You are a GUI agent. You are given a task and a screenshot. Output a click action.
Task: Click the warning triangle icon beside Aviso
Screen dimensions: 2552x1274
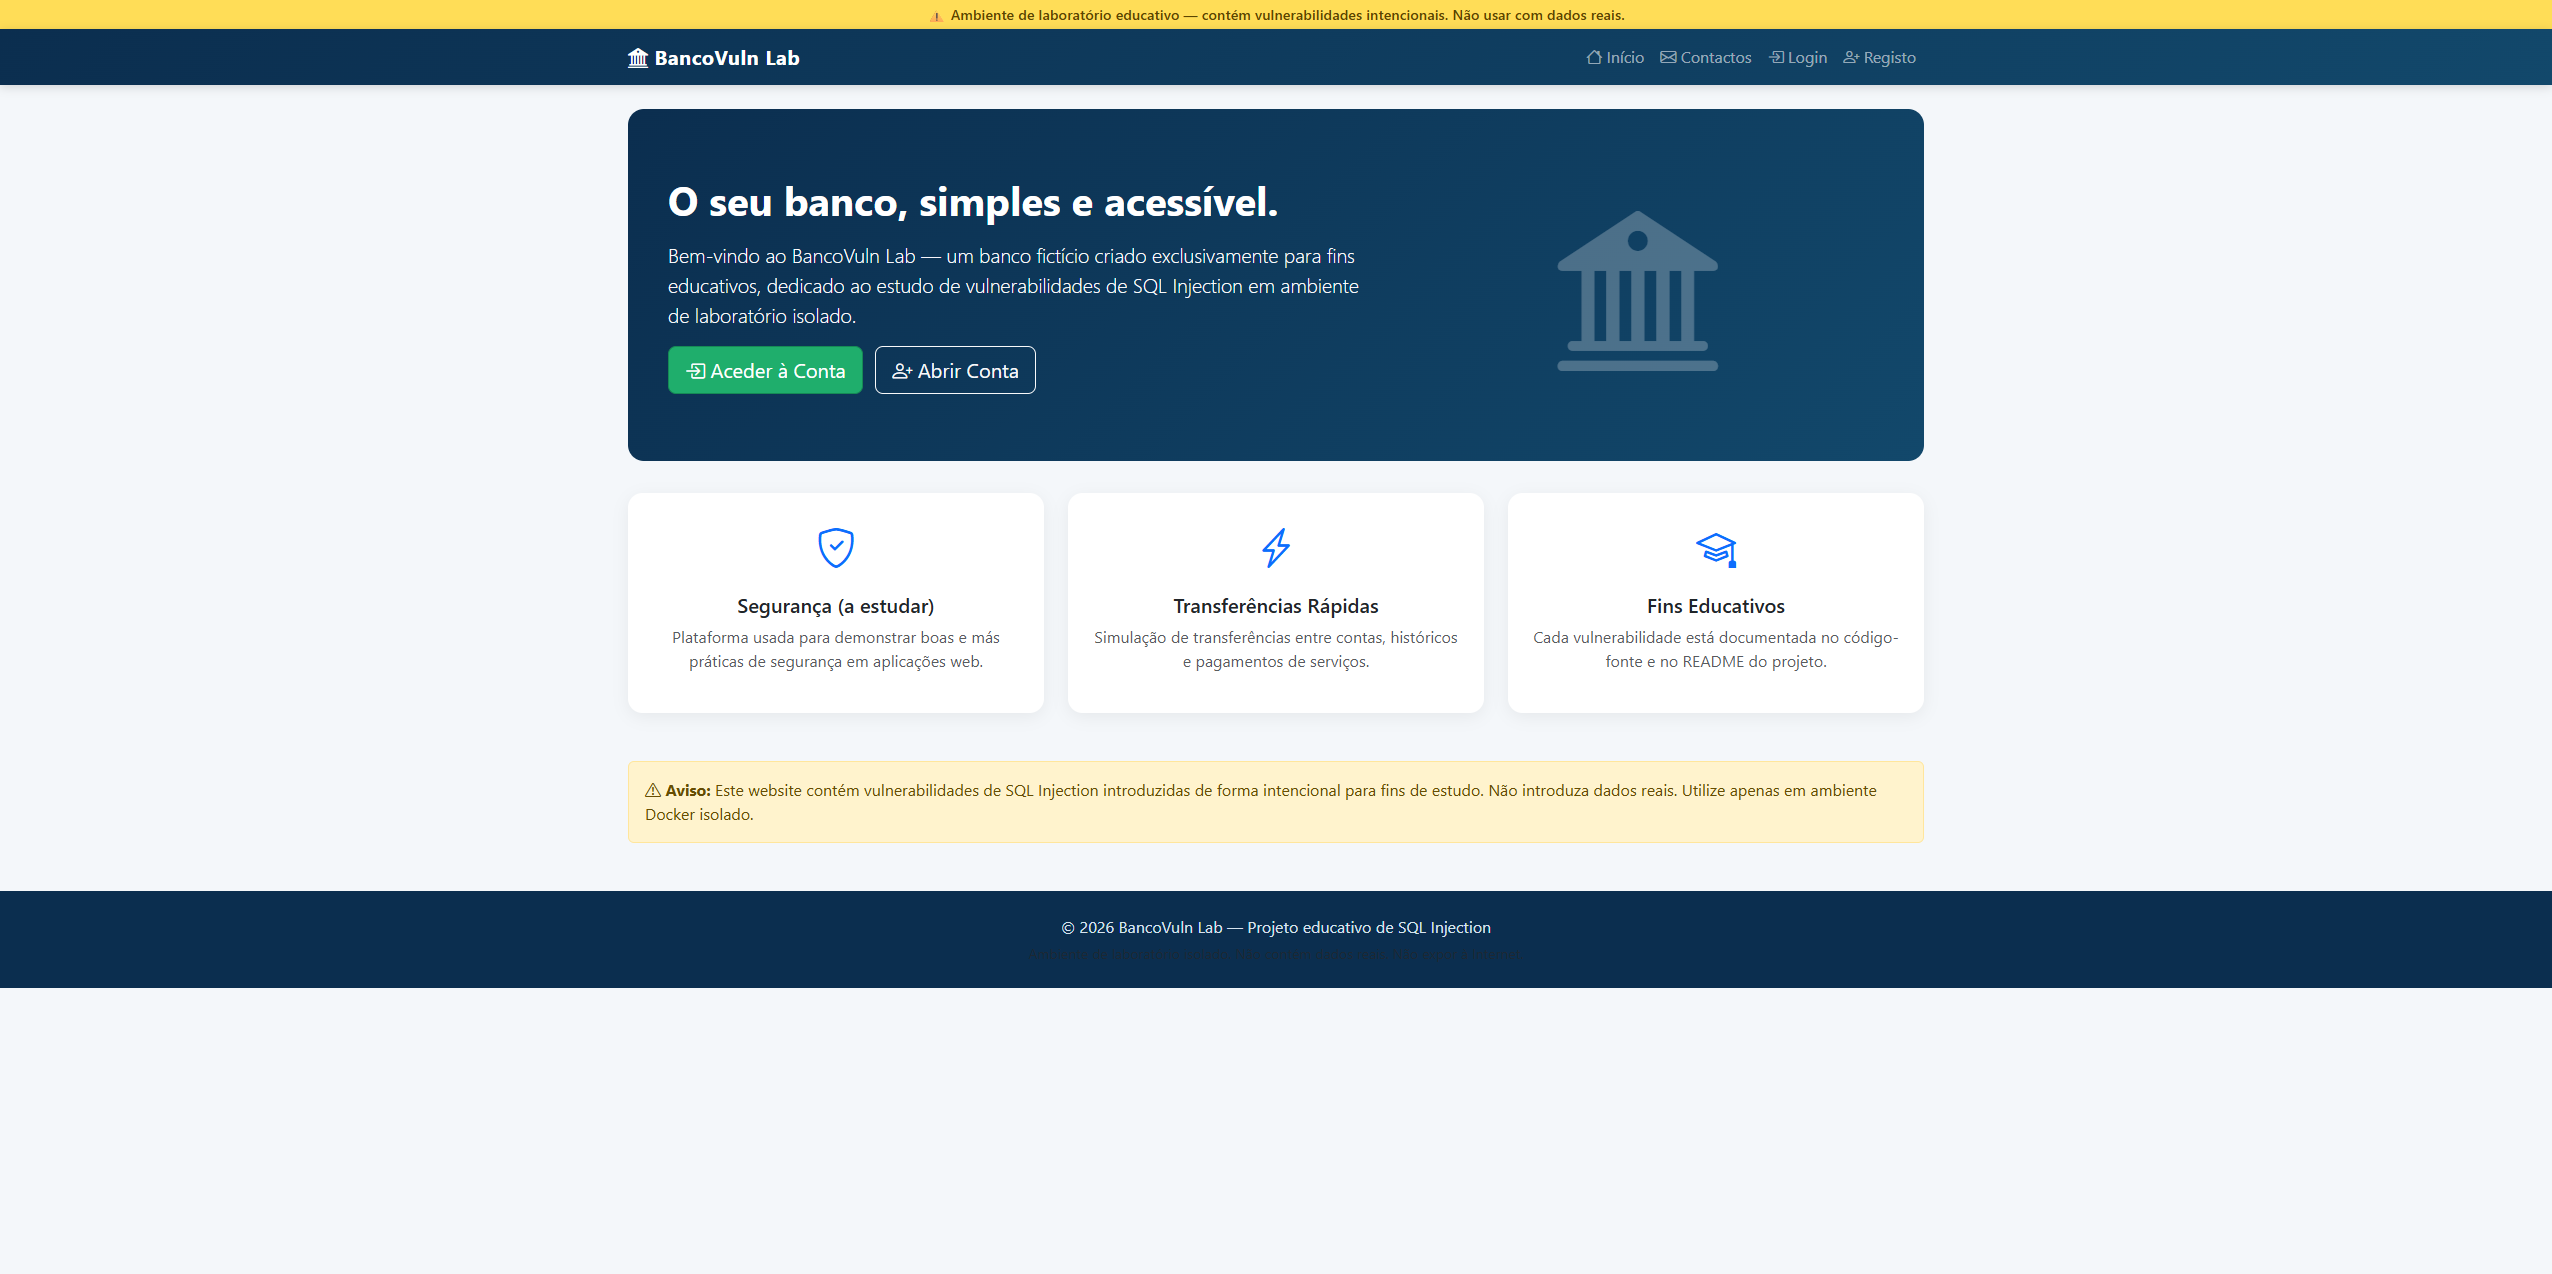tap(653, 790)
